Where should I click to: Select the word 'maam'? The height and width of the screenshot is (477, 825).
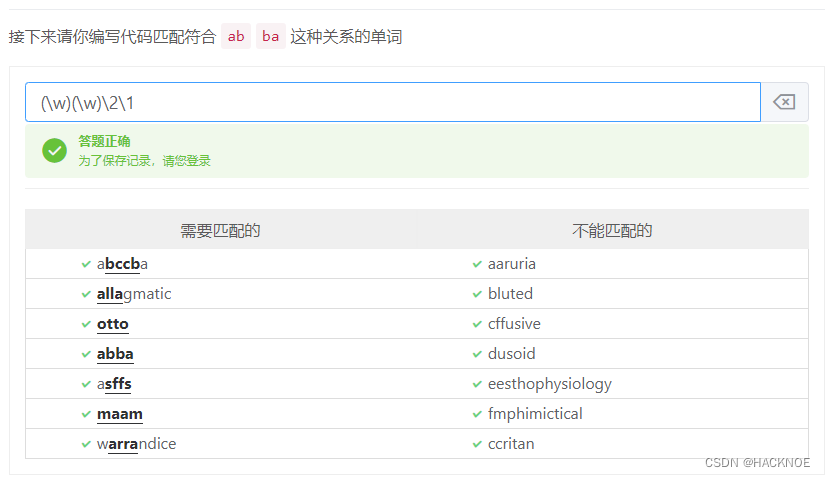click(120, 414)
